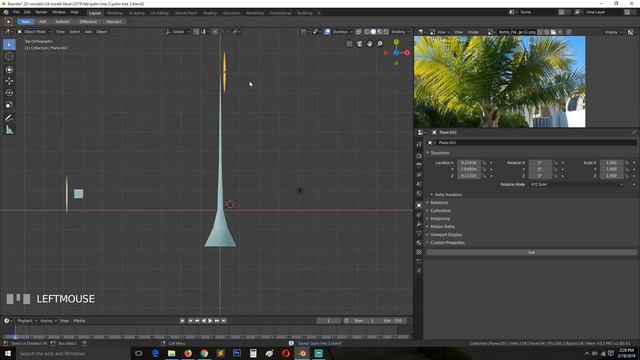The height and width of the screenshot is (360, 640).
Task: Open the Window menu
Action: 59,12
